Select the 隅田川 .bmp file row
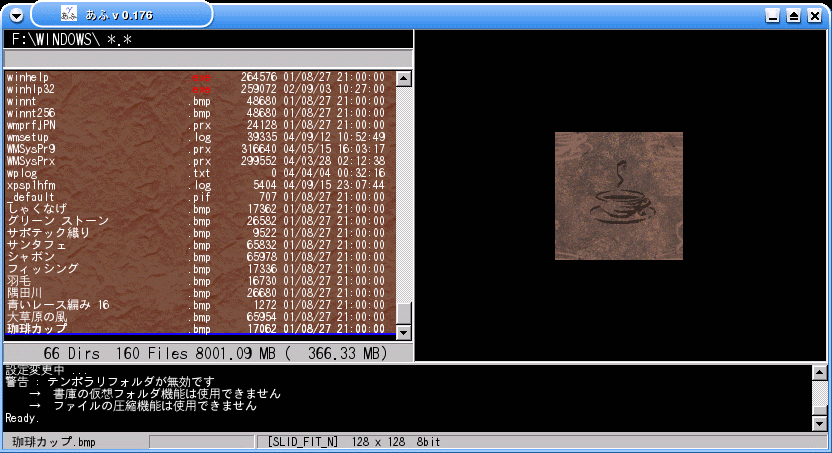Screen dimensions: 832x453 point(200,293)
